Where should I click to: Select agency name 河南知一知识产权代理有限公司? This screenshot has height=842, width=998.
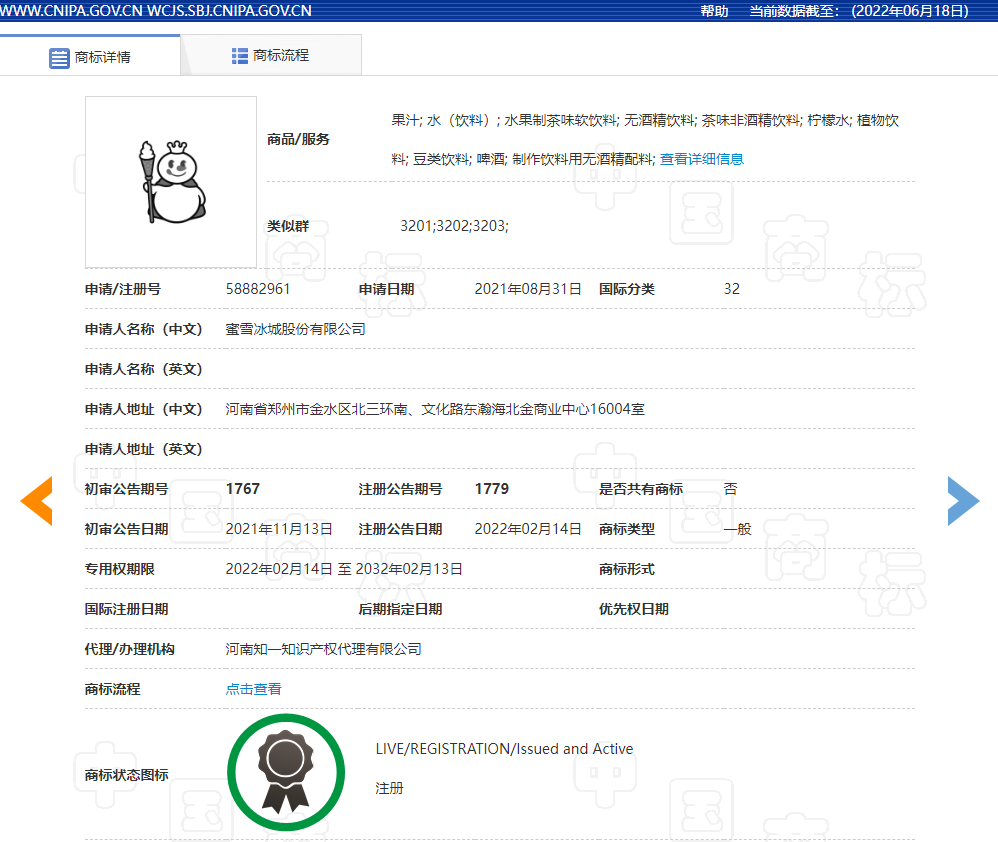323,649
